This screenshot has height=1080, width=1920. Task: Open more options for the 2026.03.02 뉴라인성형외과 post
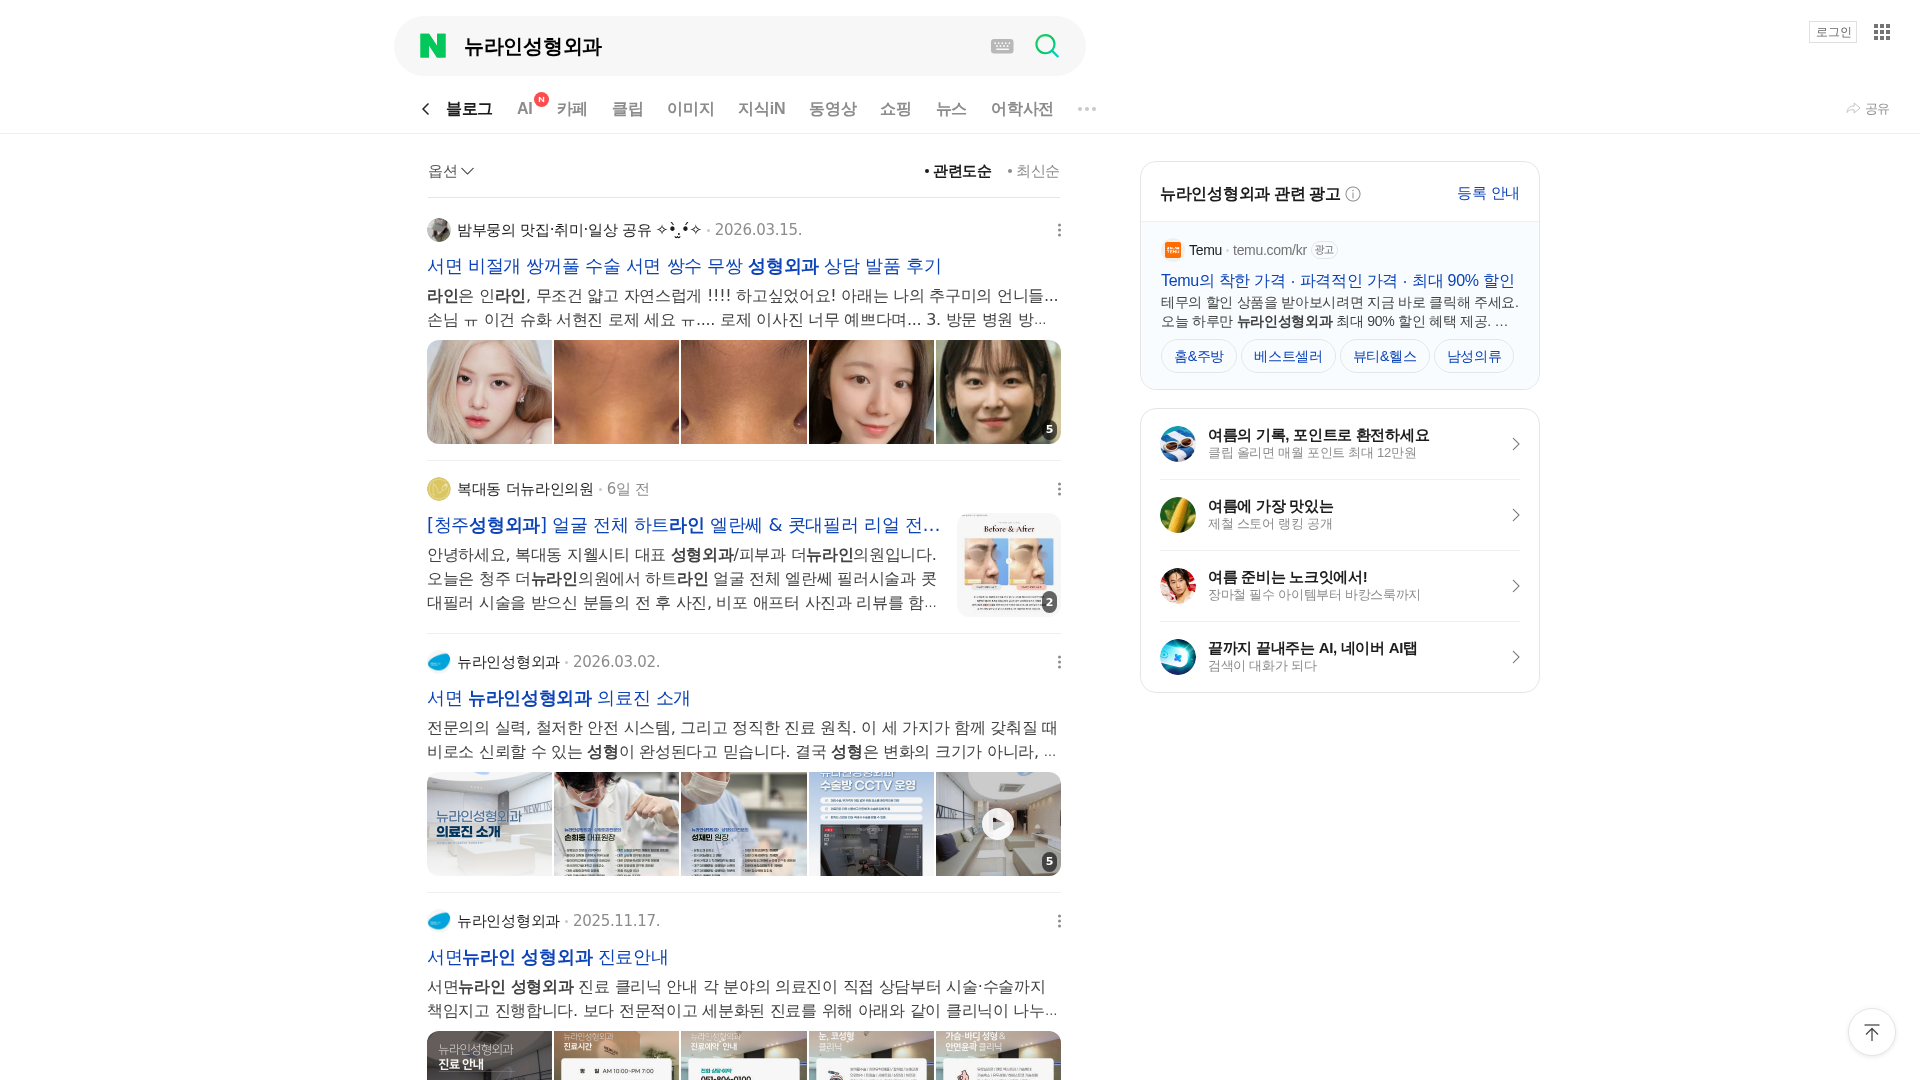point(1059,662)
